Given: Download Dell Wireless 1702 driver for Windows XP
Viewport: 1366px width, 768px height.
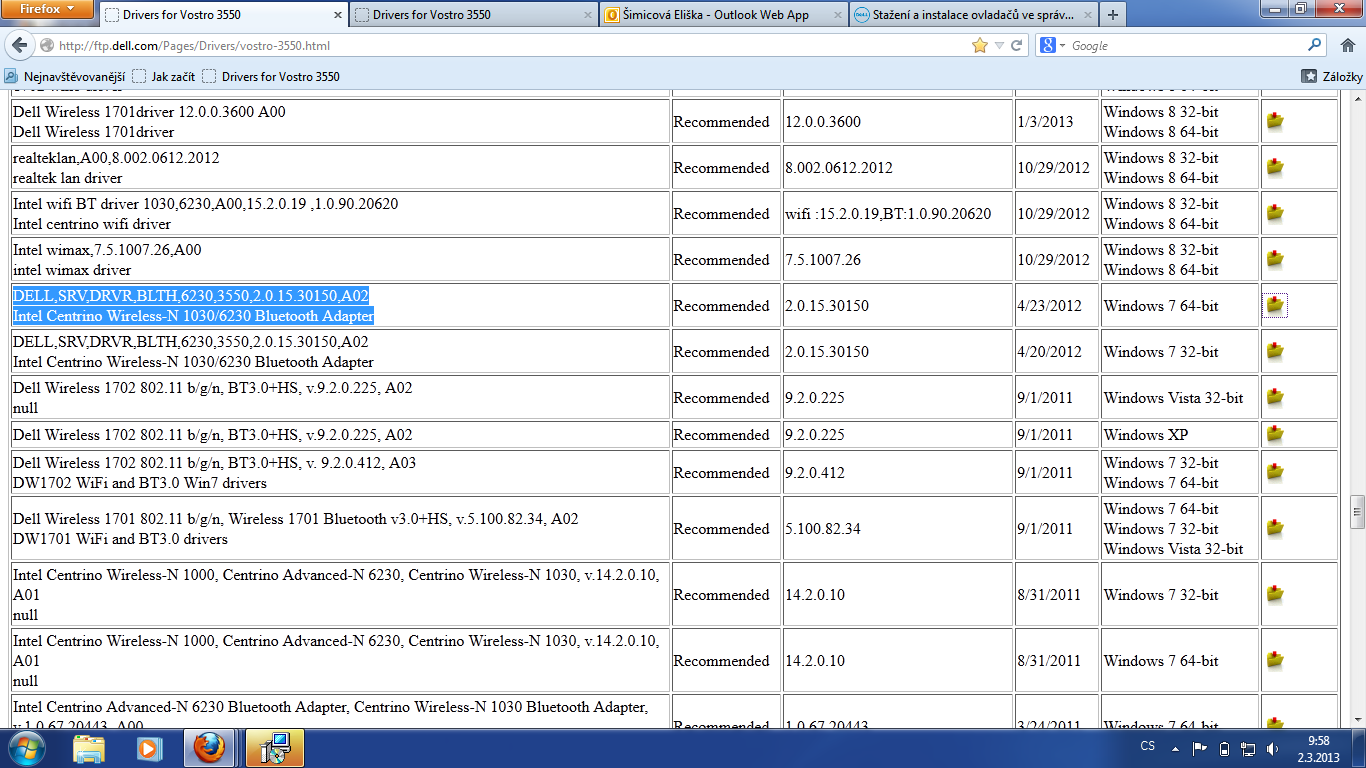Looking at the screenshot, I should [1275, 434].
